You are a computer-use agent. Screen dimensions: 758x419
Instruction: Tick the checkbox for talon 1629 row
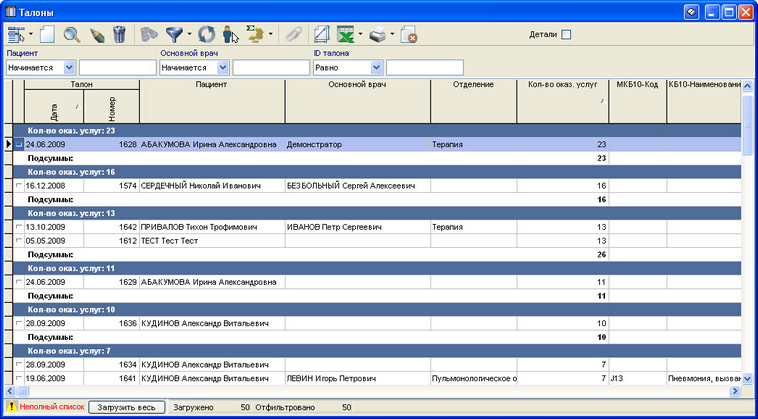point(19,282)
